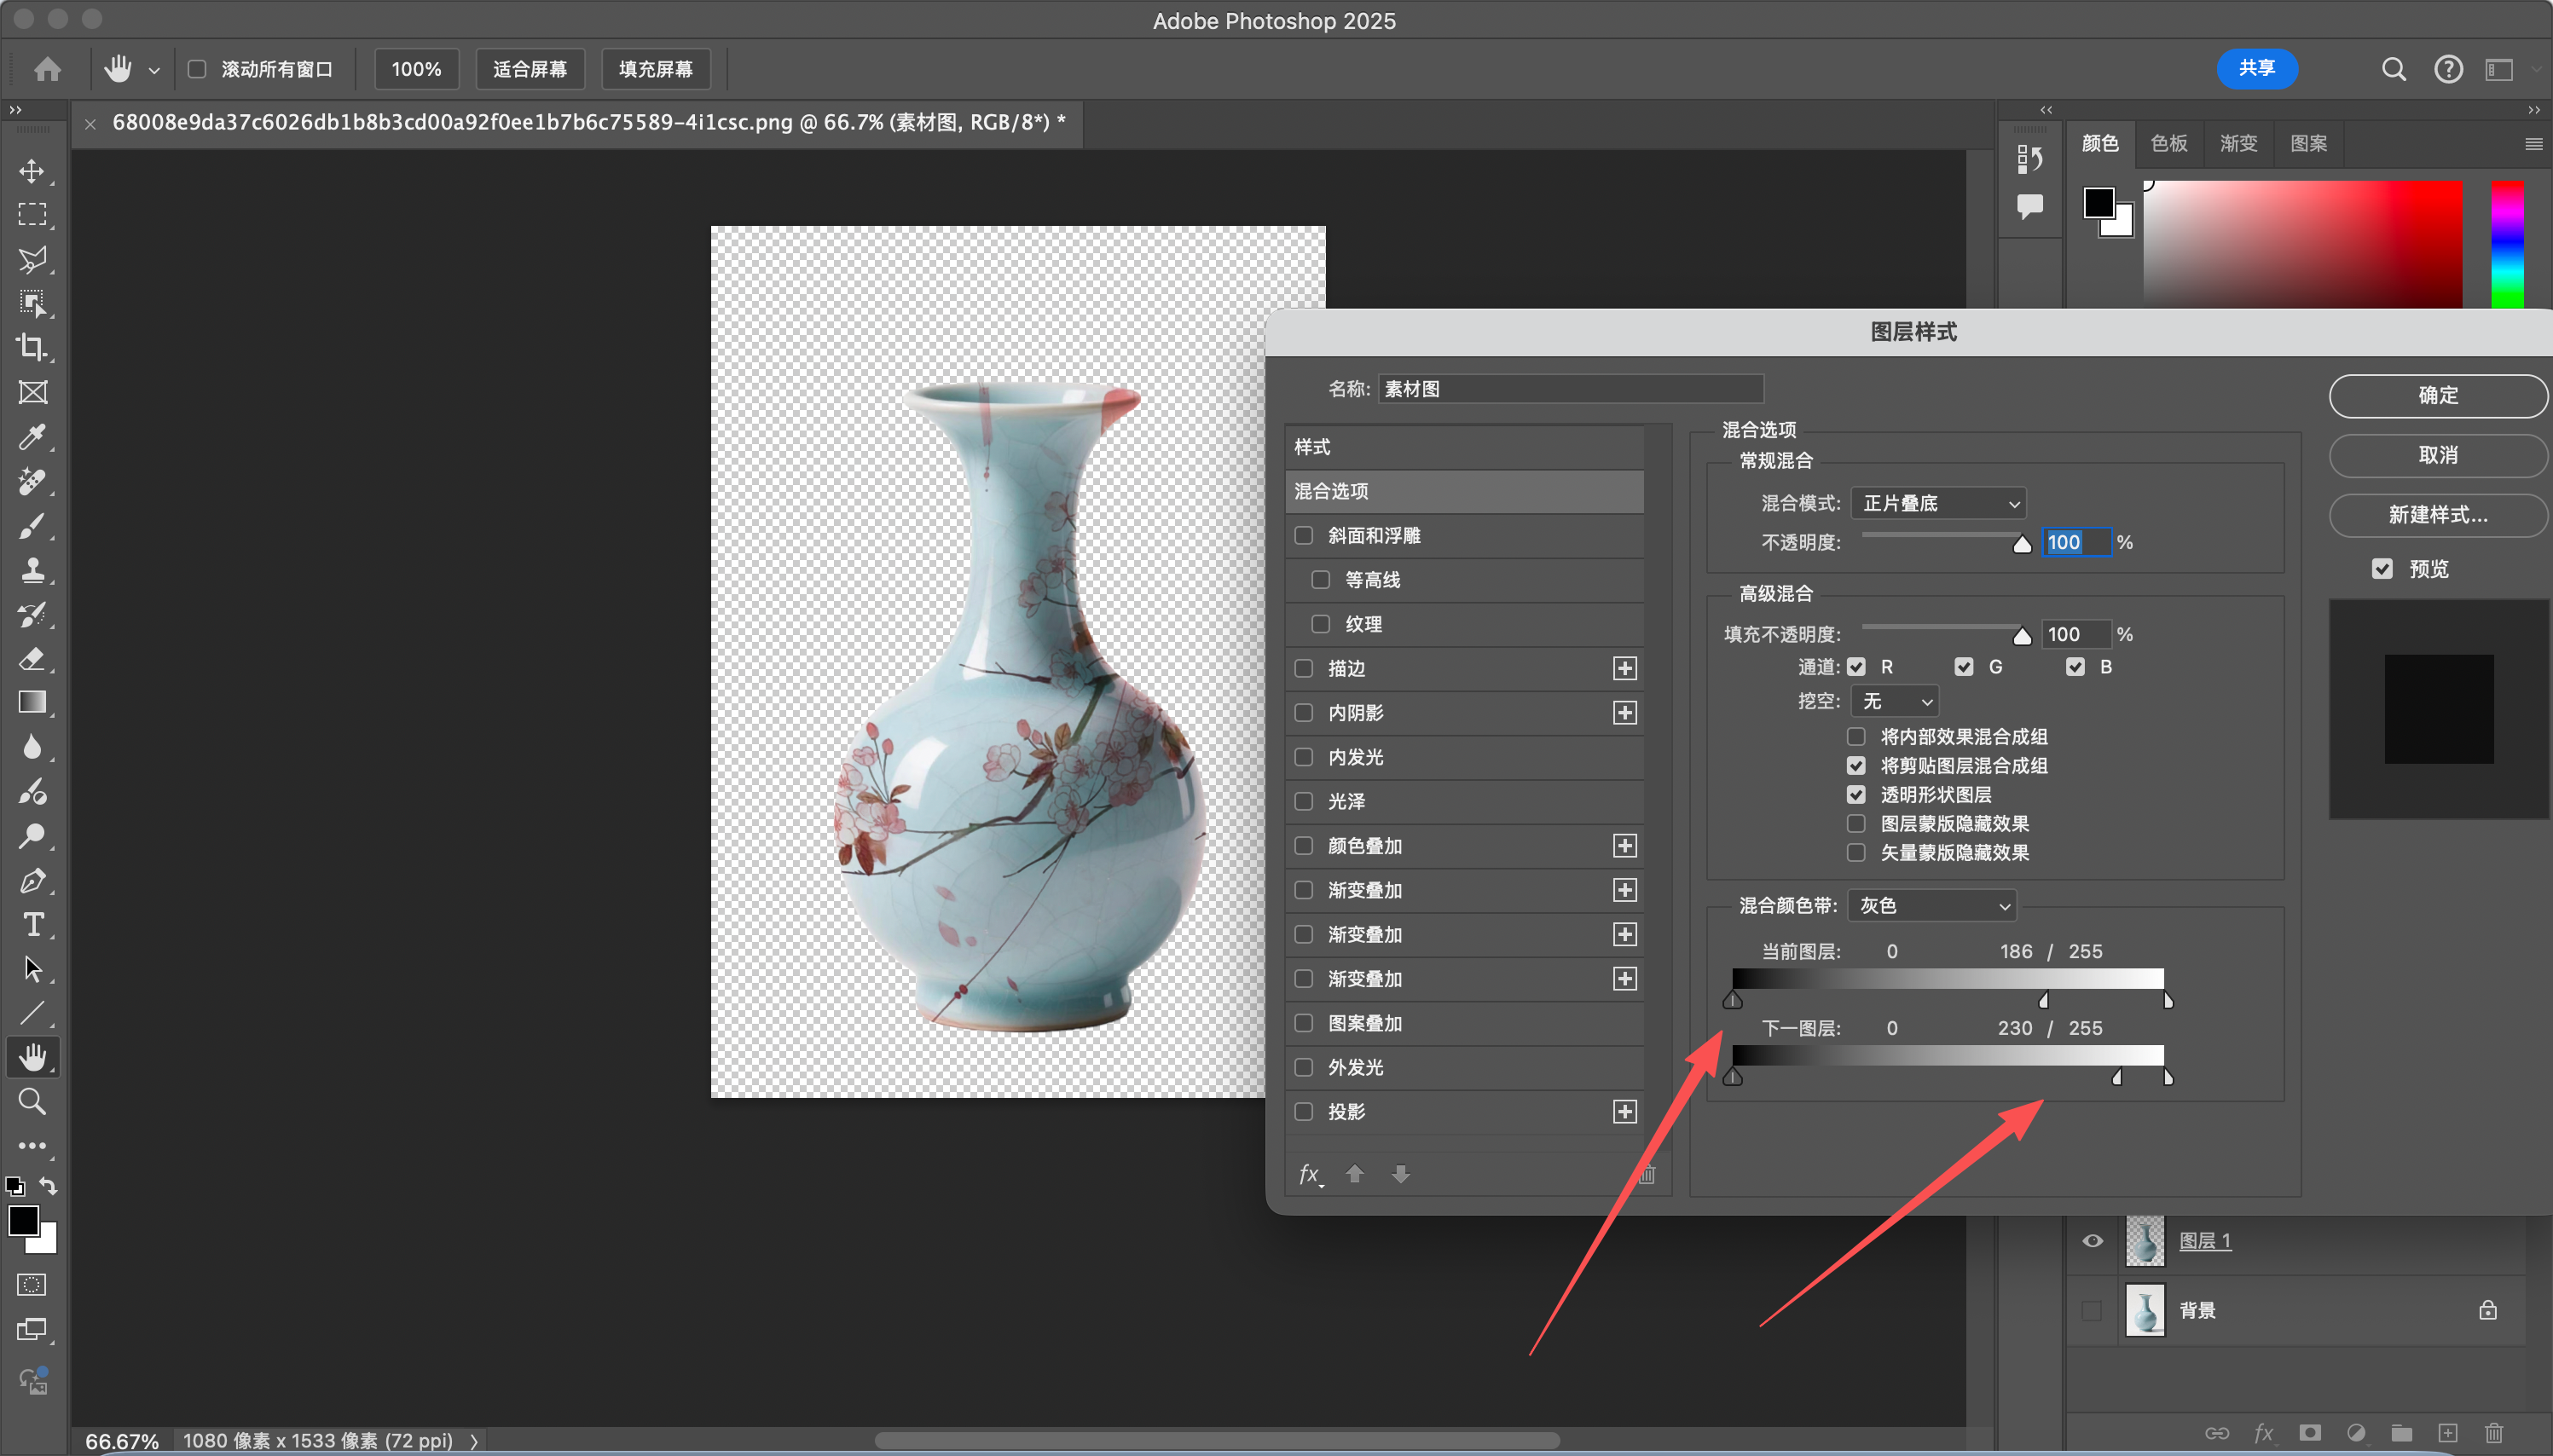Open search with the magnifier icon
The height and width of the screenshot is (1456, 2553).
coord(2393,69)
